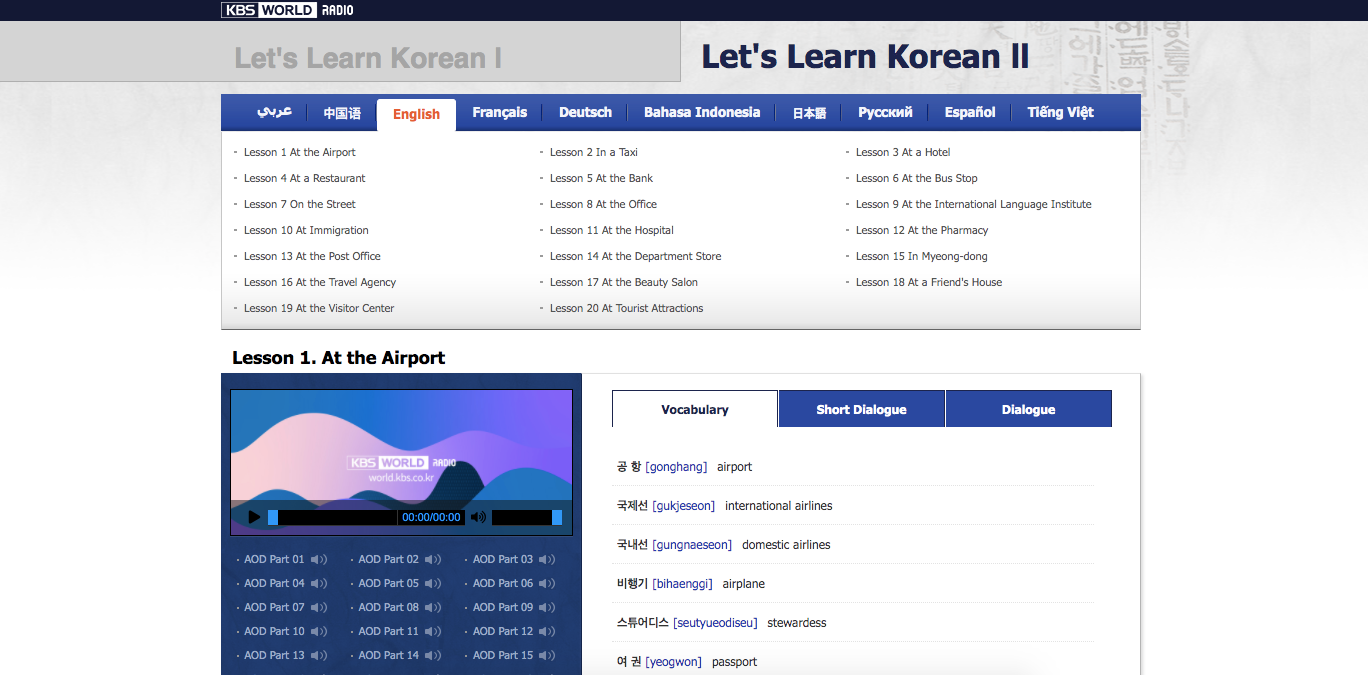Switch to the Short Dialogue tab
This screenshot has height=675, width=1368.
861,408
